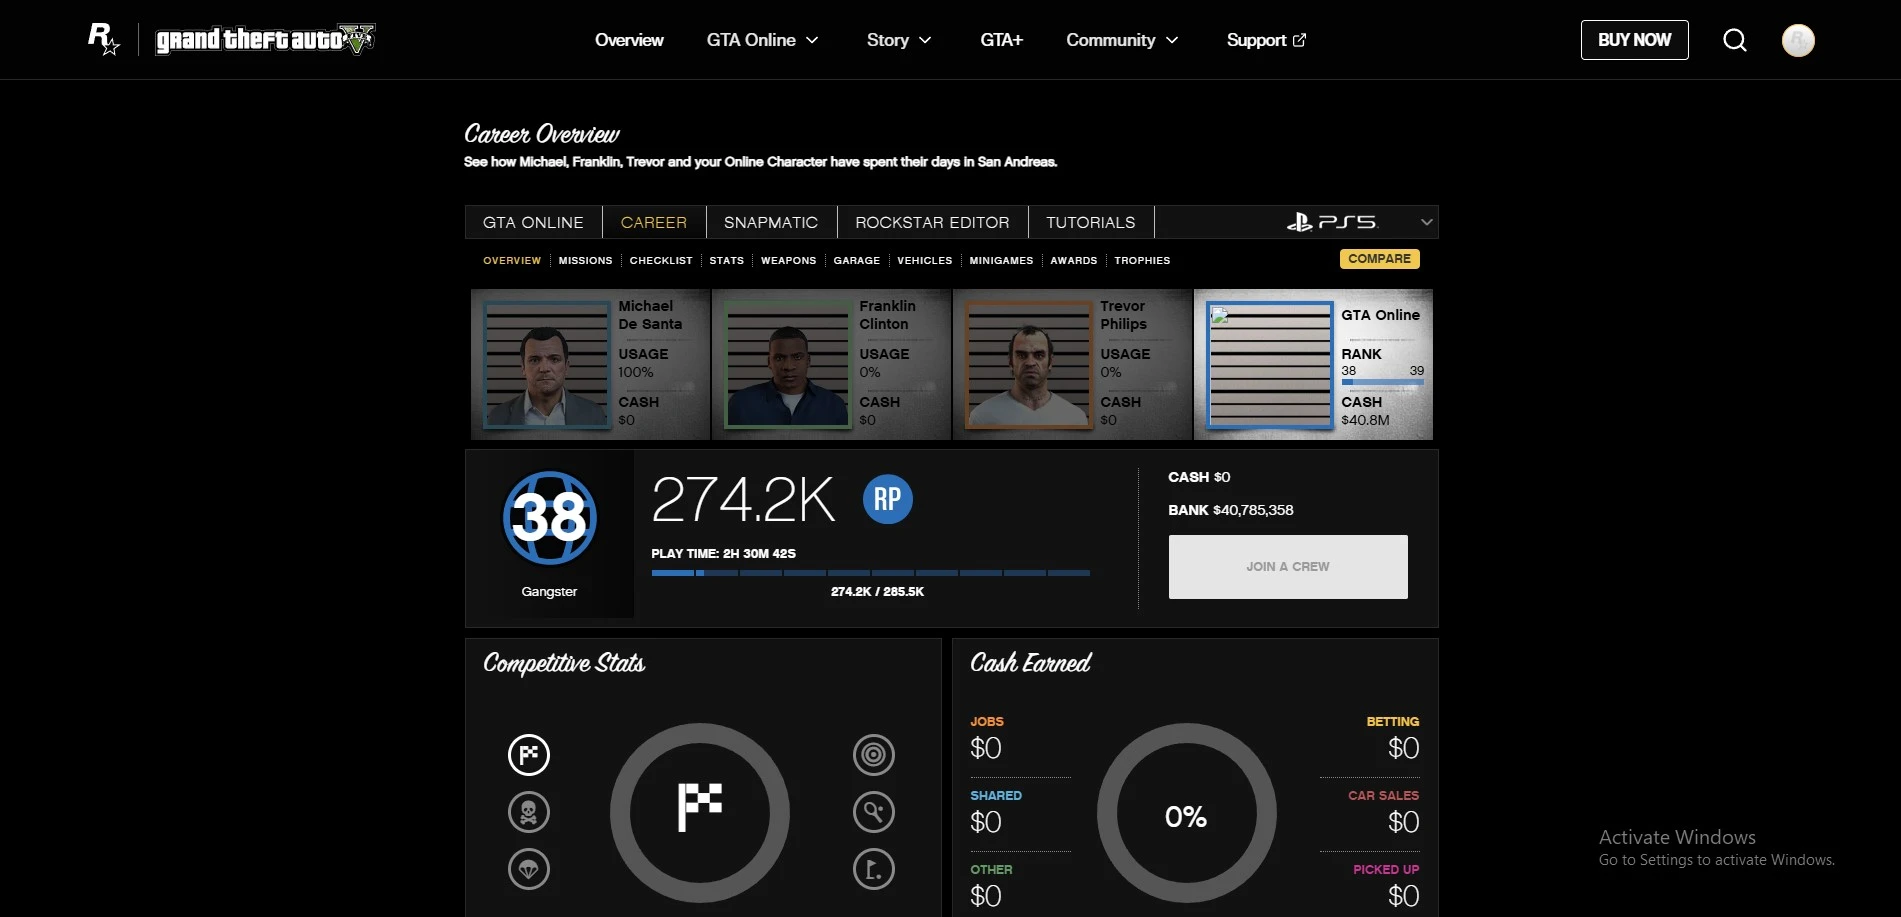Click the yellow Compare button
The width and height of the screenshot is (1901, 917).
(1379, 259)
